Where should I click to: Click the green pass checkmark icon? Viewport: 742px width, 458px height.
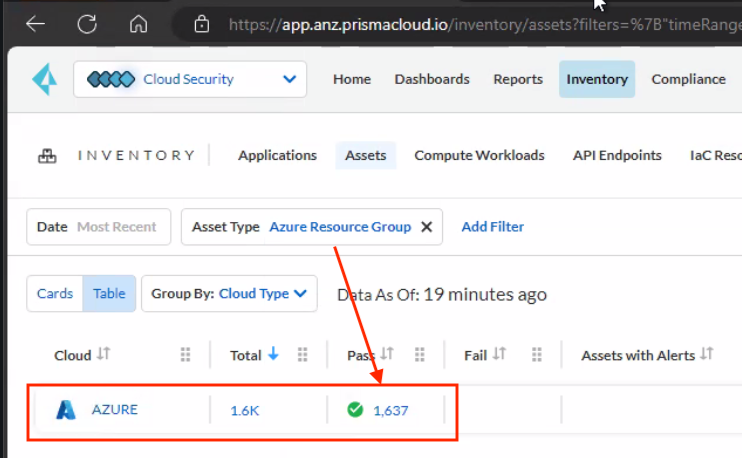point(354,409)
